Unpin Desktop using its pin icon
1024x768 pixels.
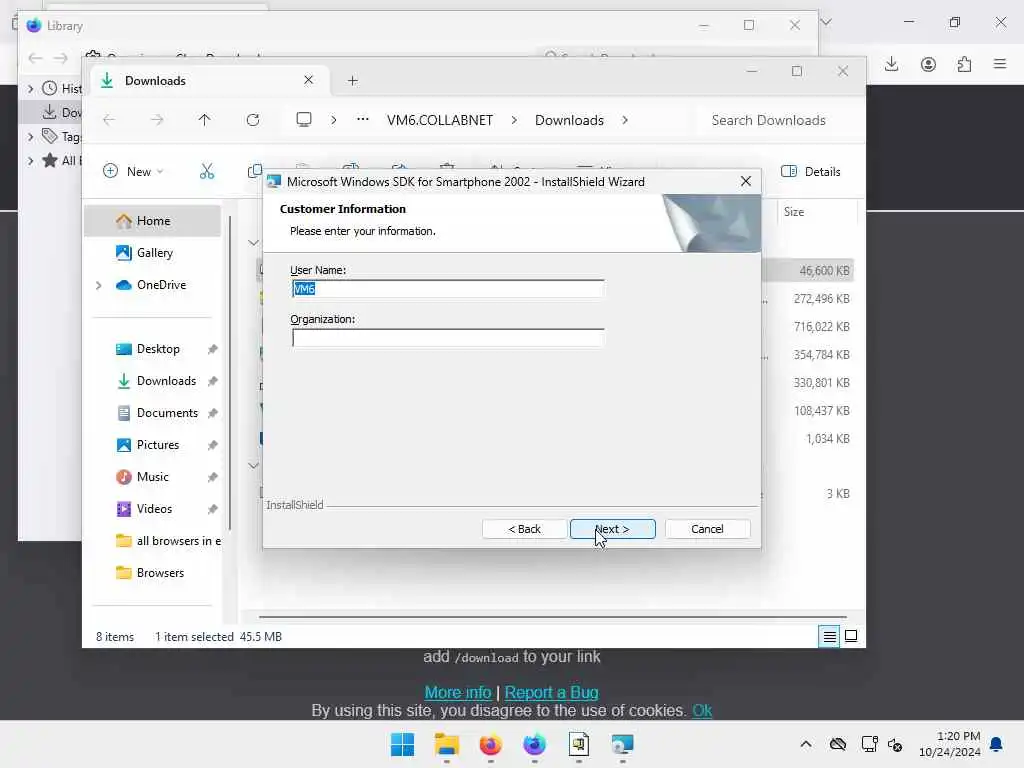click(212, 349)
